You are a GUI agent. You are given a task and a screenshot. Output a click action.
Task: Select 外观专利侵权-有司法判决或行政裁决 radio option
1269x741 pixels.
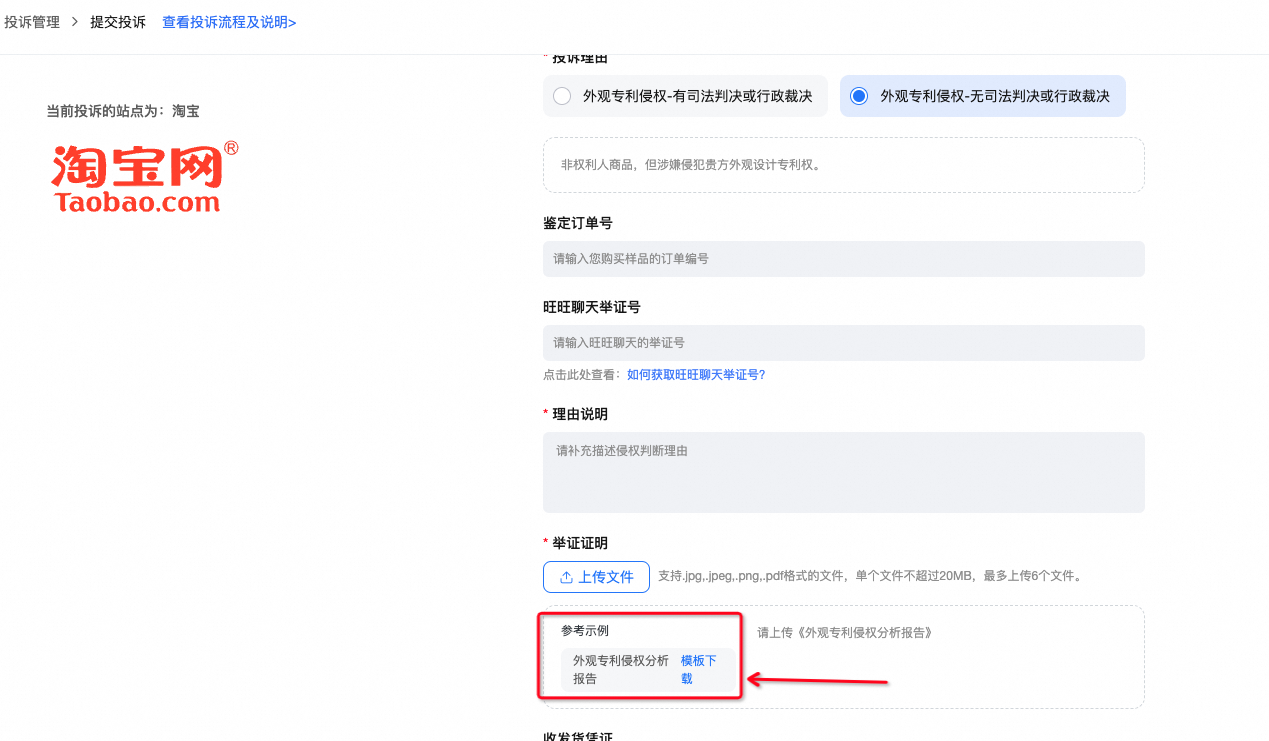685,96
